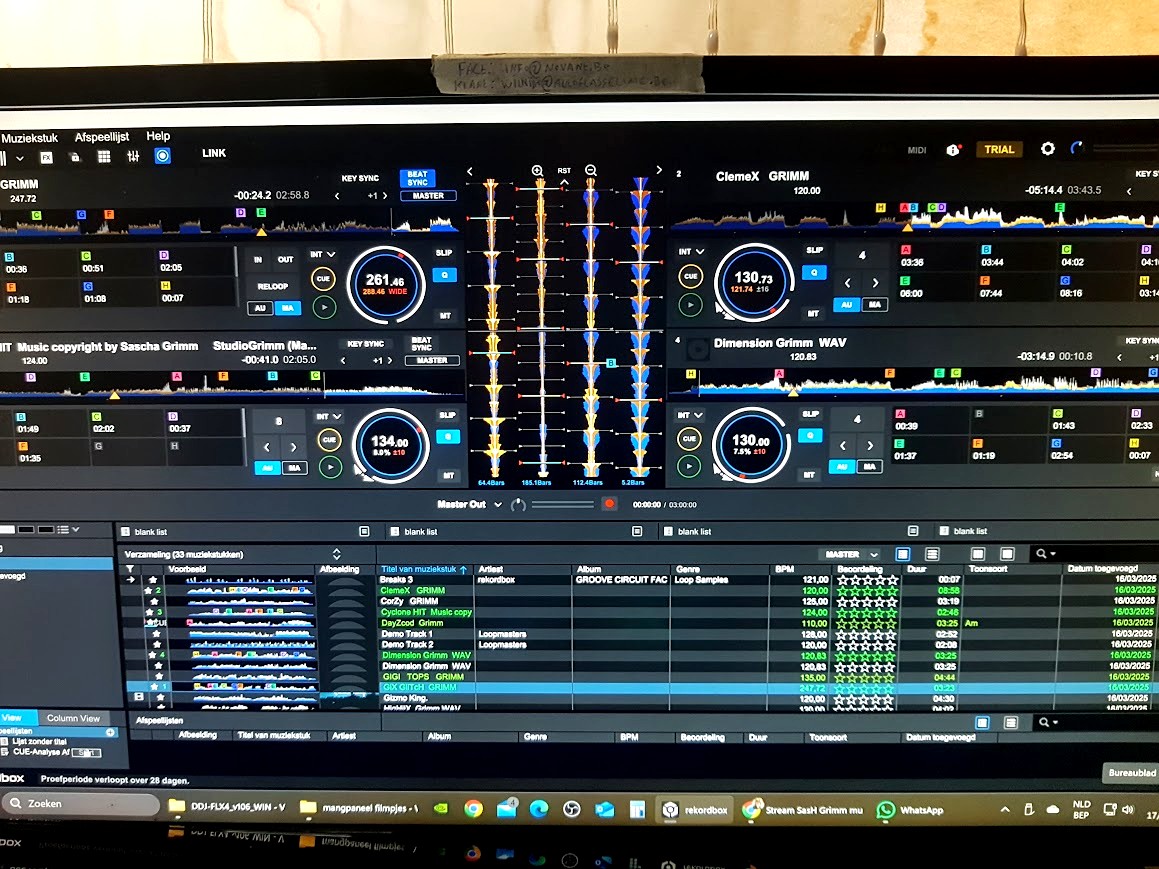This screenshot has height=869, width=1159.
Task: Open the FX panel from the toolbar
Action: point(47,157)
